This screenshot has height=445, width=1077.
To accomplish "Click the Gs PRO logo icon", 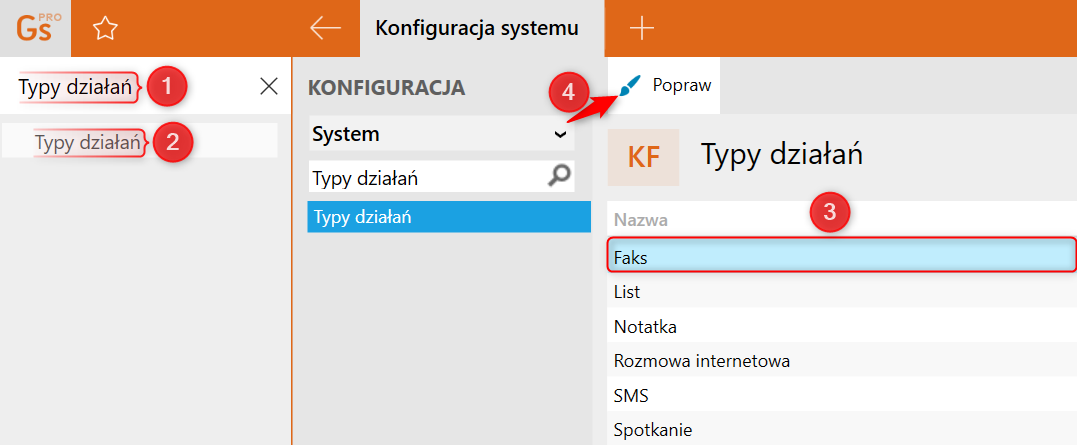I will (x=35, y=28).
